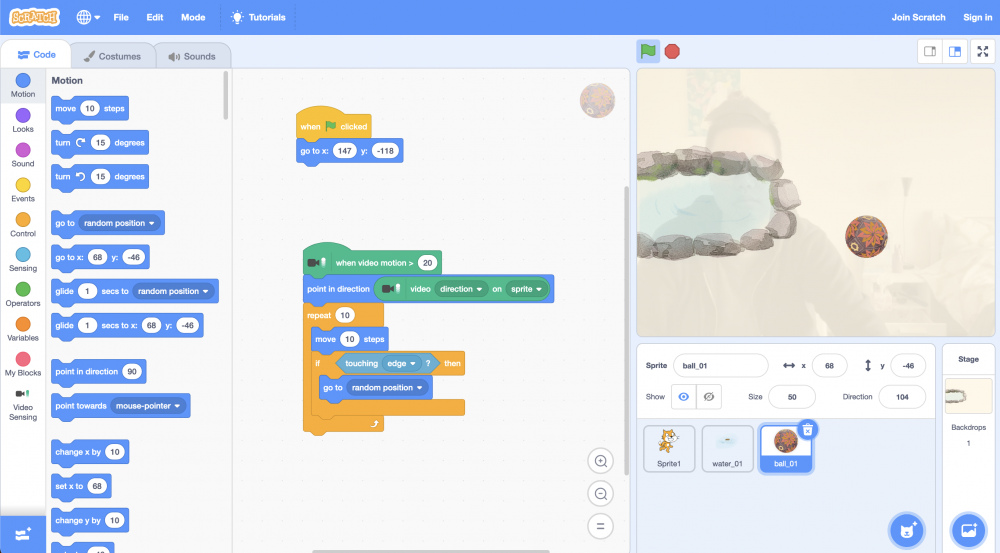Edit repeat count value 10
Viewport: 1000px width, 553px height.
coord(344,315)
